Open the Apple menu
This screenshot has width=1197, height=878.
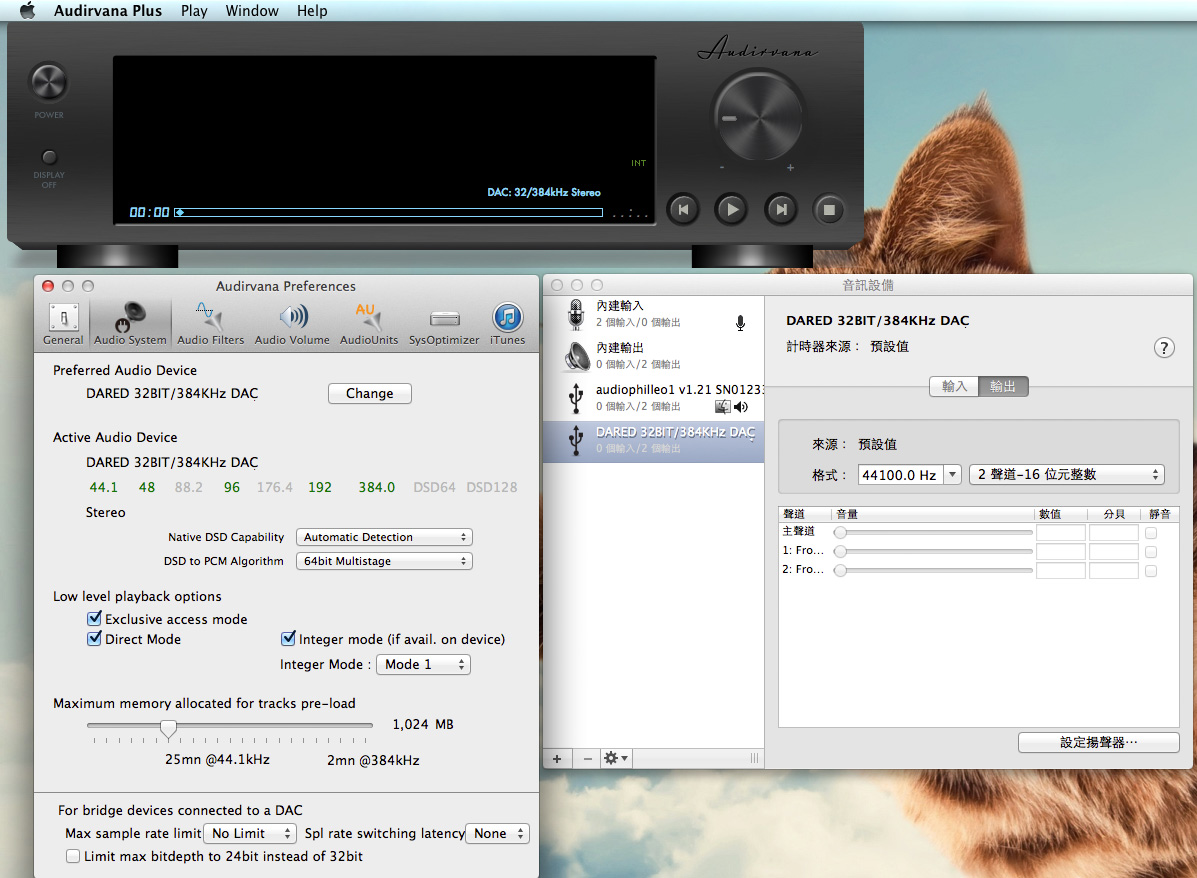pos(27,11)
